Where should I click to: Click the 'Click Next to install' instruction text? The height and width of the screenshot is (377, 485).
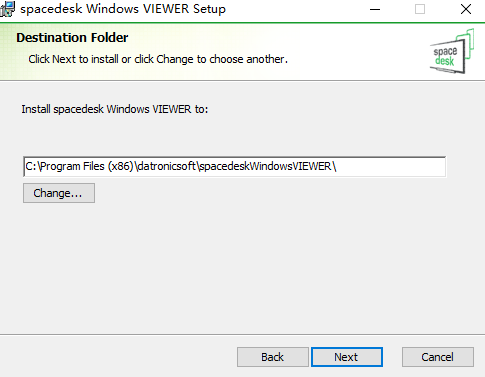tap(158, 59)
